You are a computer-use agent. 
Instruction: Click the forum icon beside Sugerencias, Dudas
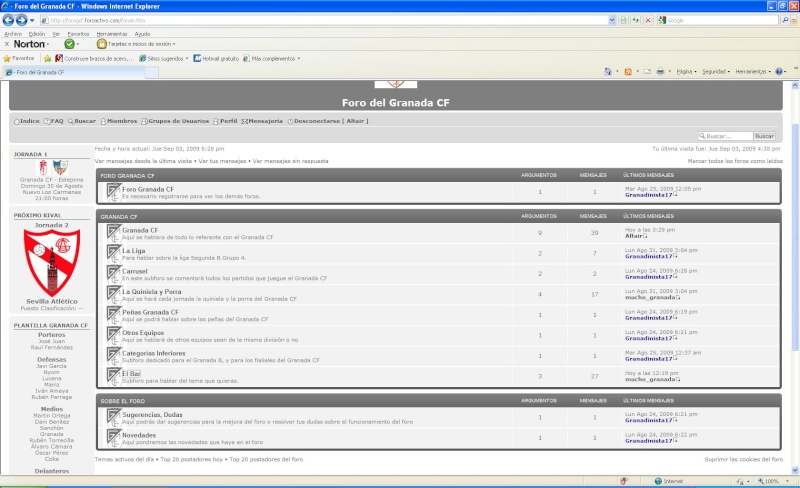113,418
